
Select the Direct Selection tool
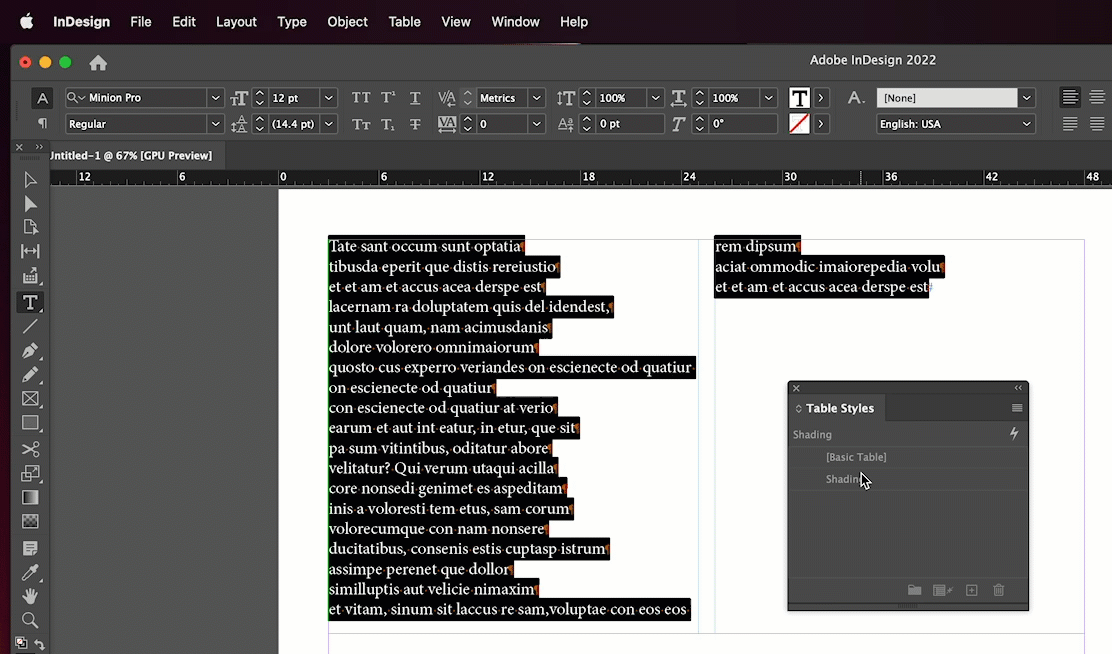tap(30, 204)
